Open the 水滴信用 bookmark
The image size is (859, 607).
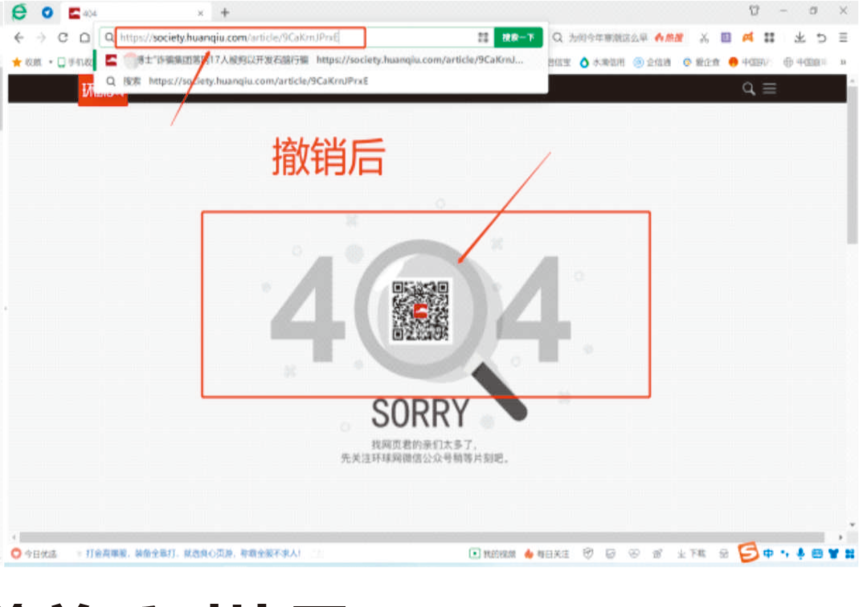[x=602, y=62]
